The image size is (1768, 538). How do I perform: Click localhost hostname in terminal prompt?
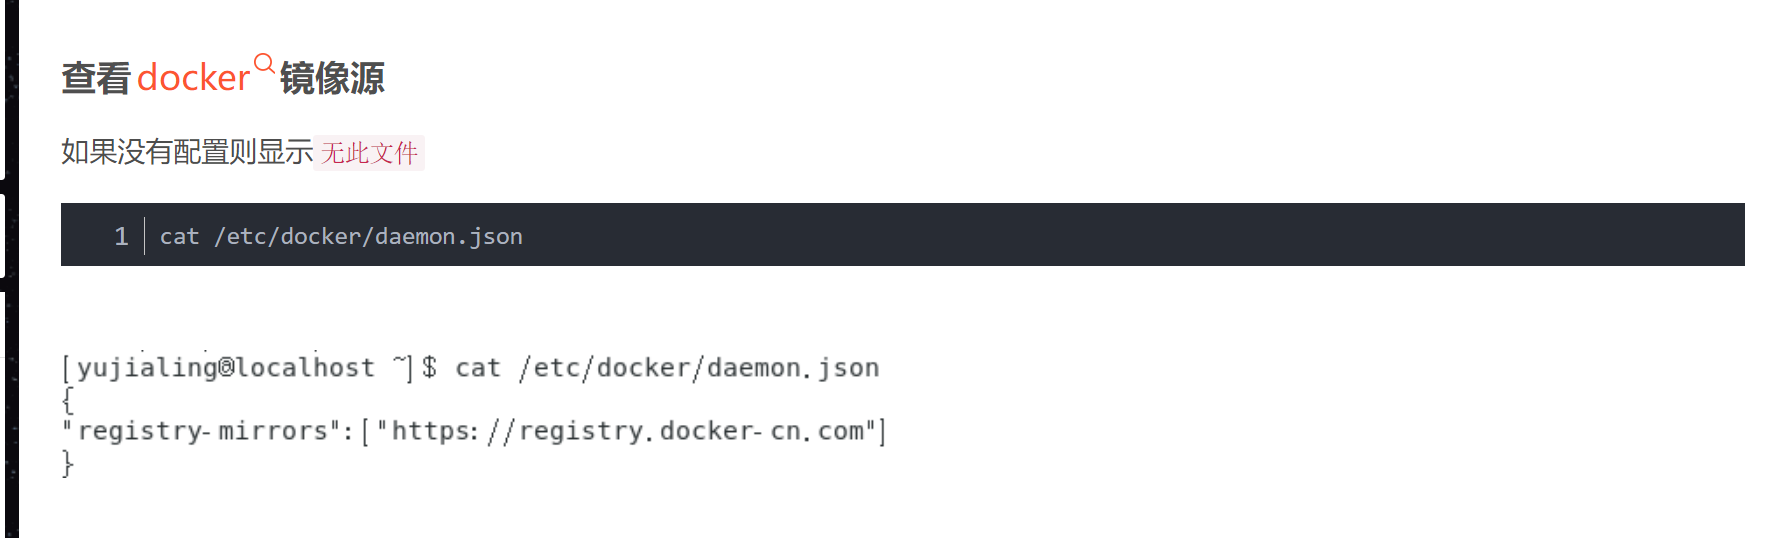(x=305, y=368)
